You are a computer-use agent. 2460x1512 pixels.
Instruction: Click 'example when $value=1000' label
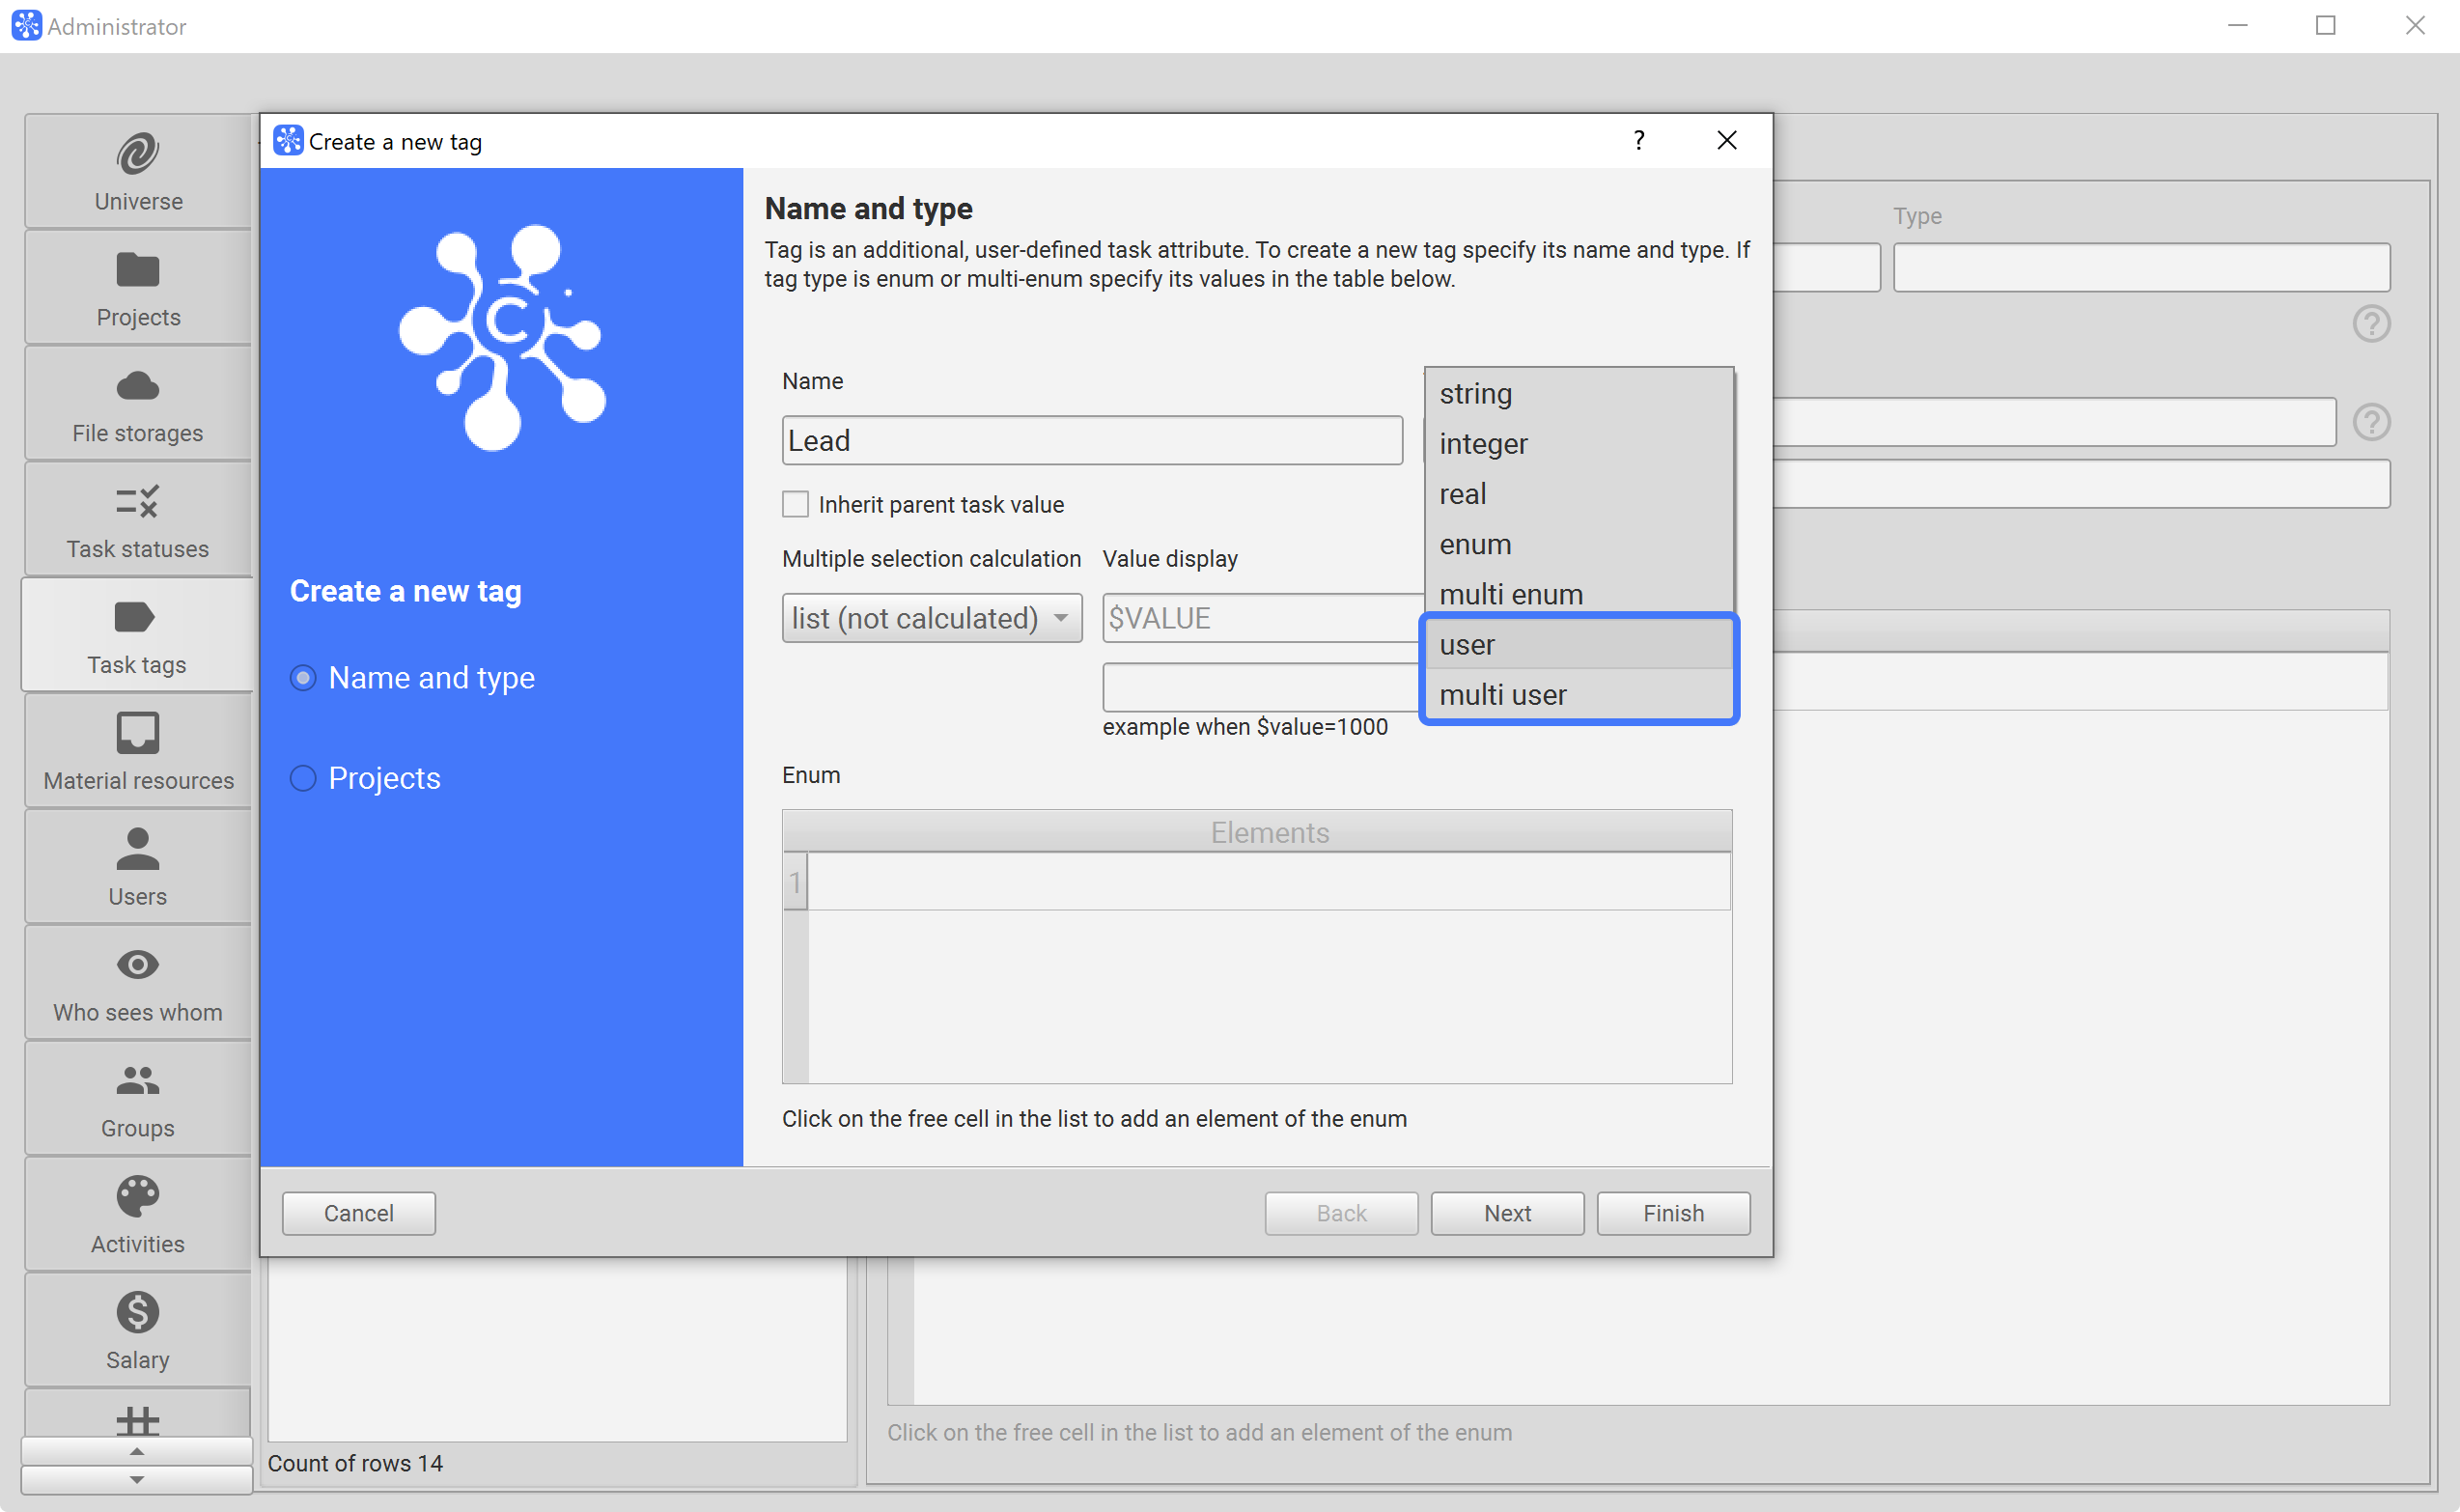1245,727
